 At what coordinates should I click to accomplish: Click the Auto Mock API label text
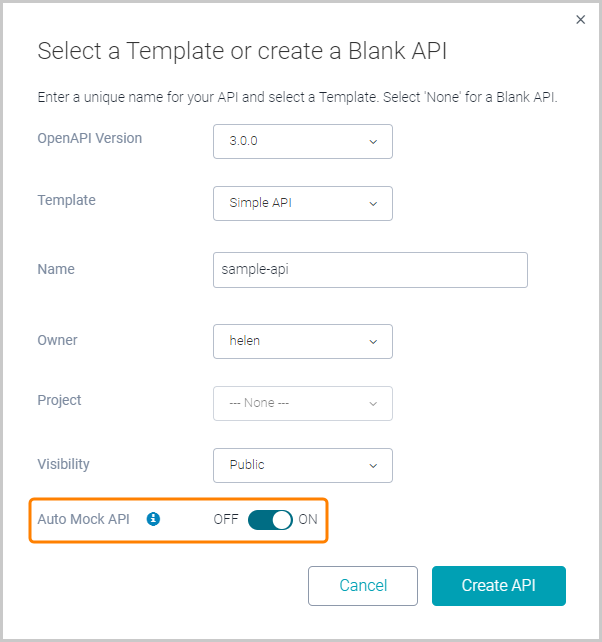point(84,519)
